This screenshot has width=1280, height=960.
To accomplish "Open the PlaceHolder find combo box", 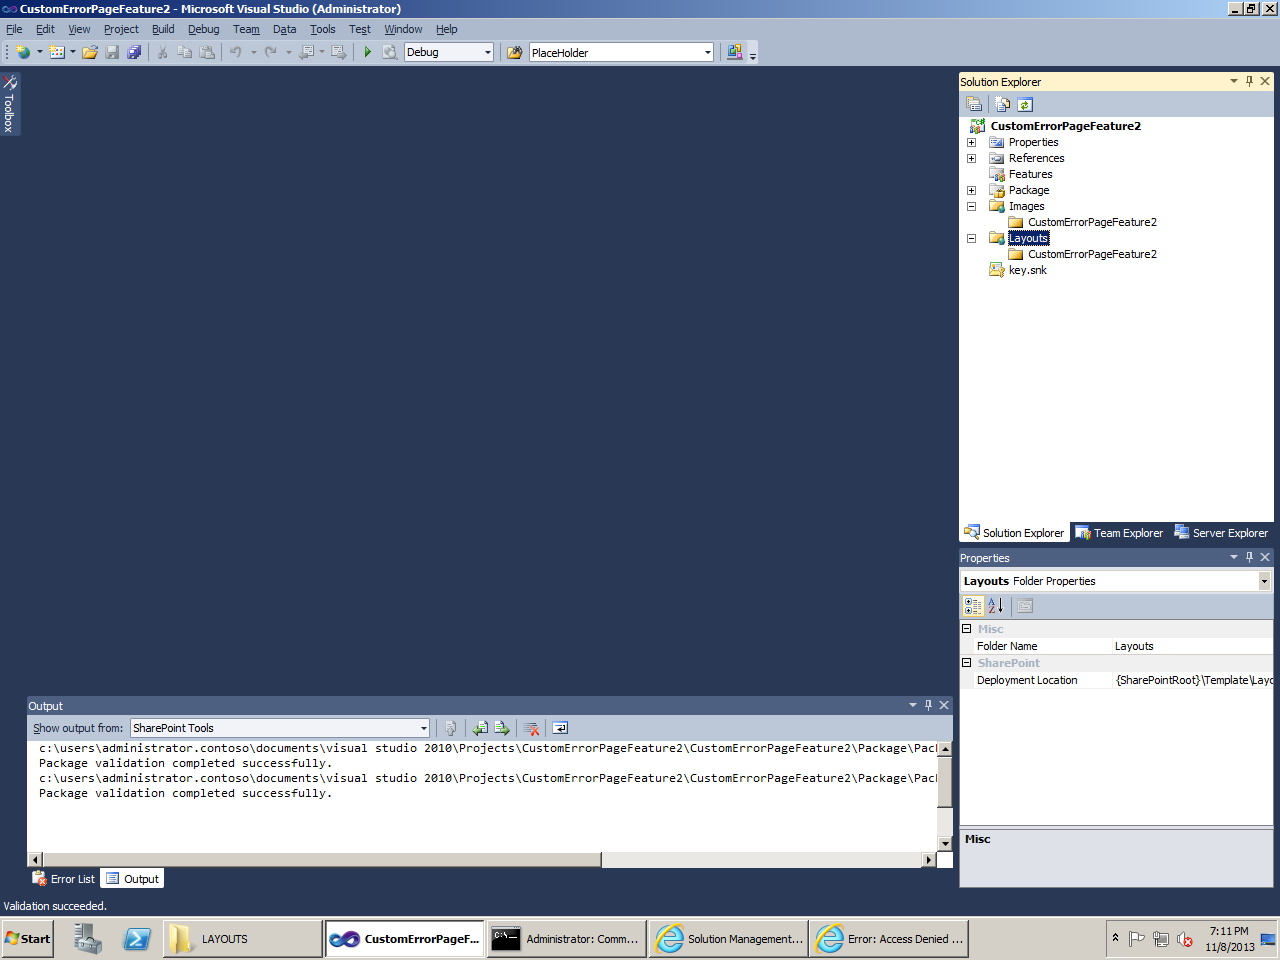I will tap(708, 52).
